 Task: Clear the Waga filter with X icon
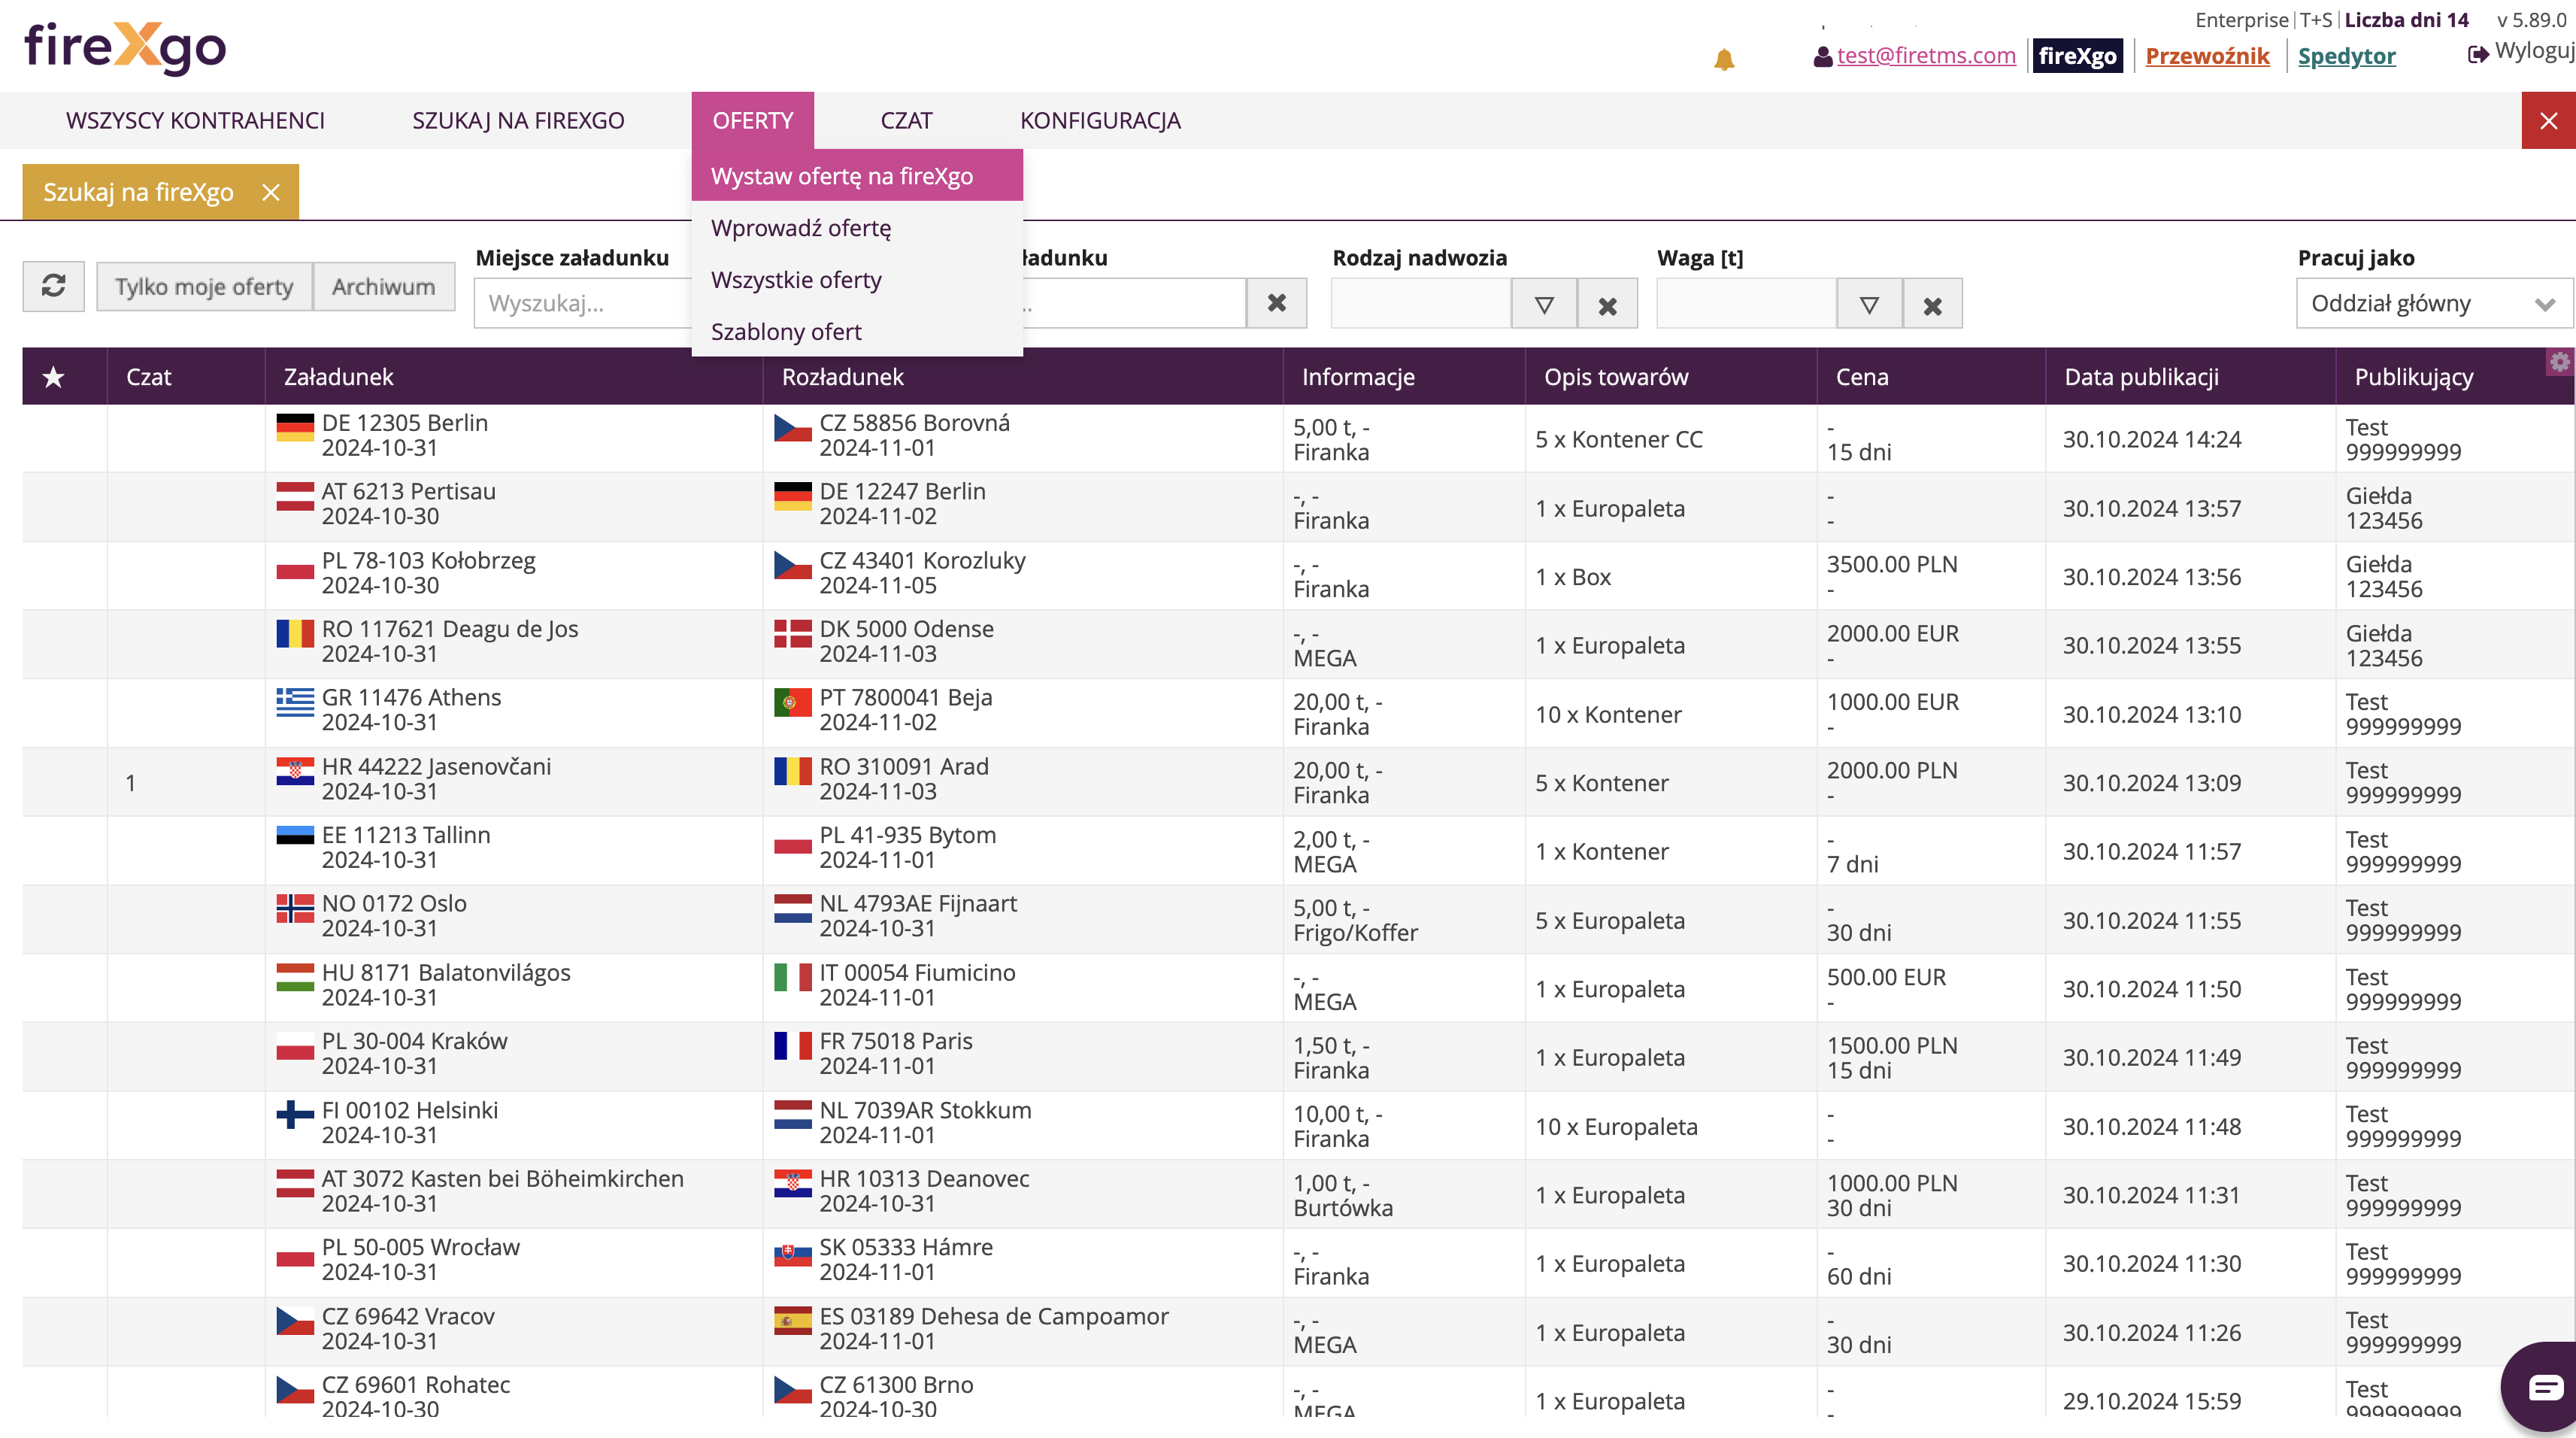(x=1932, y=304)
